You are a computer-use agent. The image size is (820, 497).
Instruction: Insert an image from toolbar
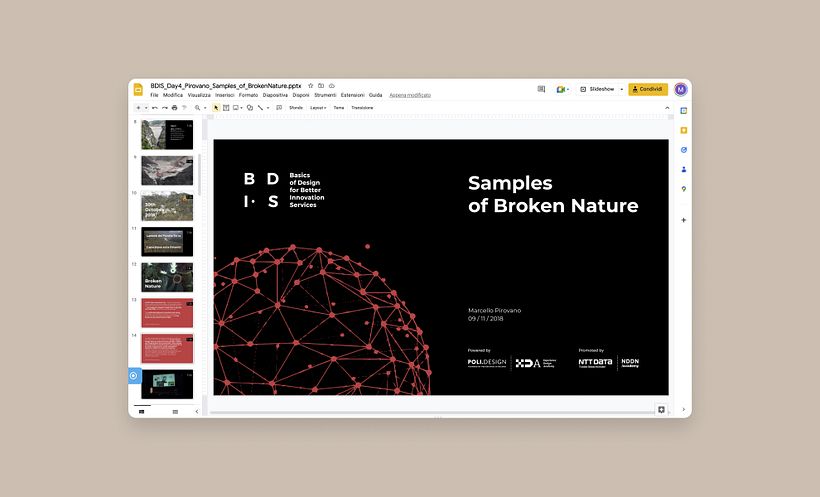[236, 108]
